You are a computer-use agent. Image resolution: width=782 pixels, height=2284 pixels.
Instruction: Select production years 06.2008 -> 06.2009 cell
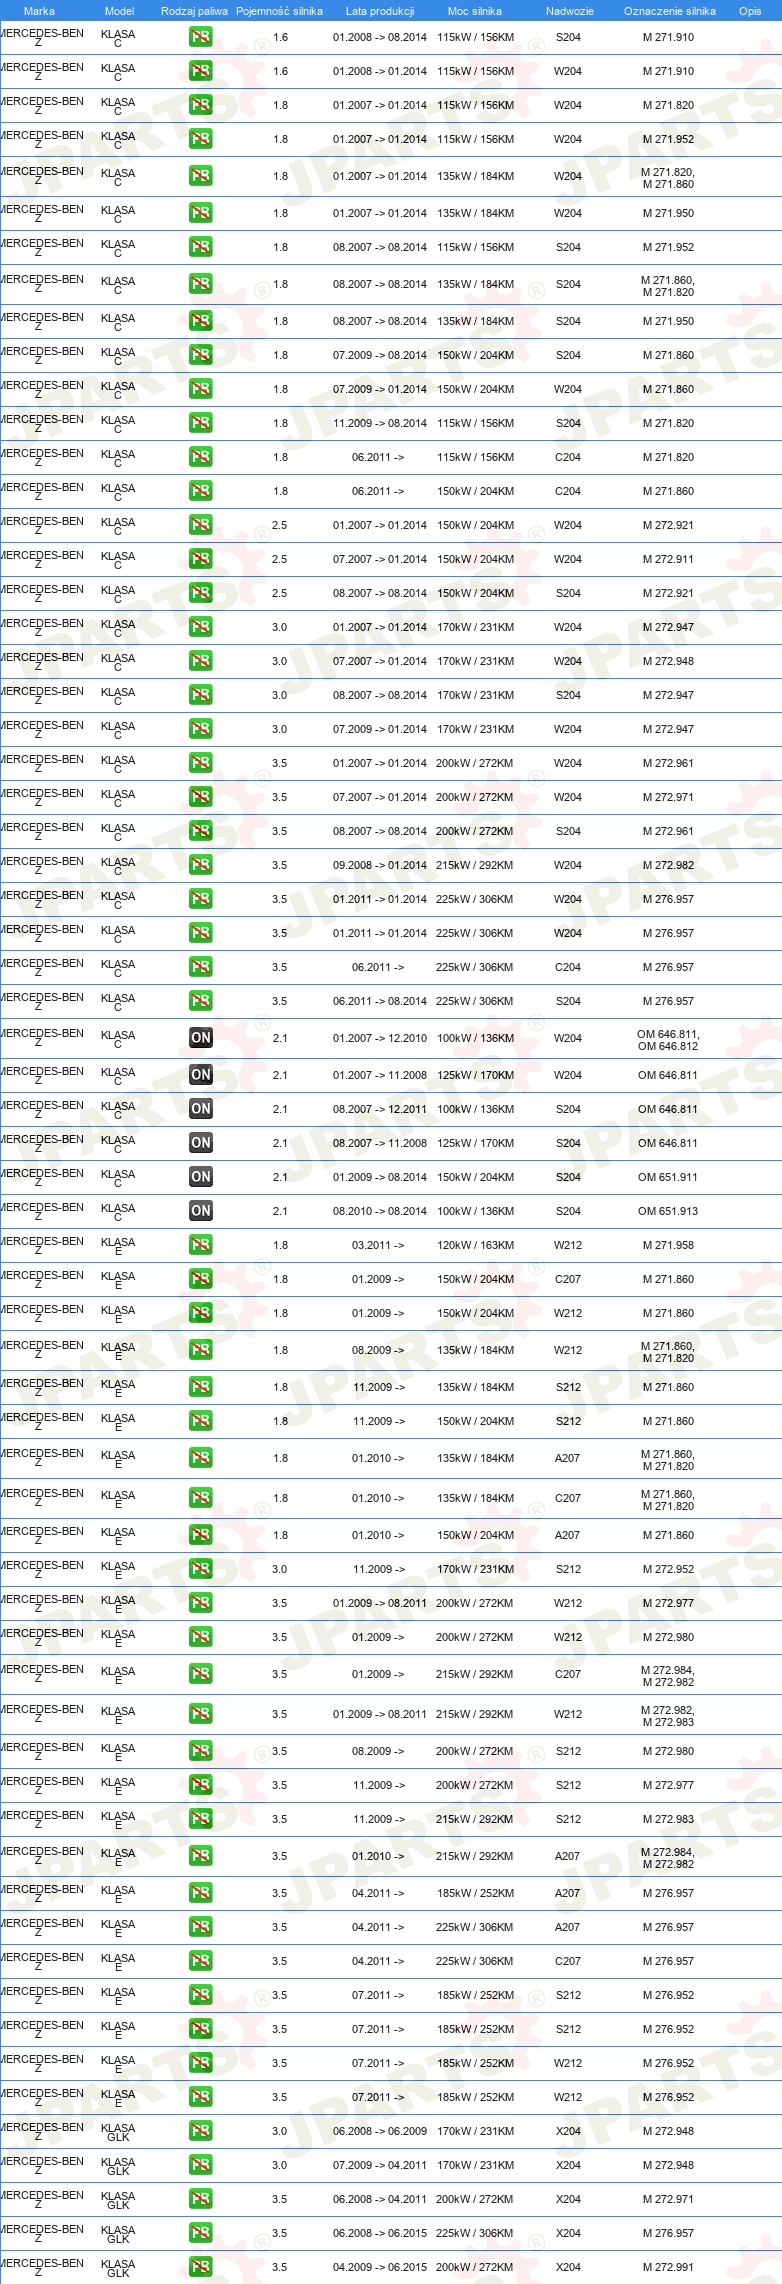pos(380,2132)
